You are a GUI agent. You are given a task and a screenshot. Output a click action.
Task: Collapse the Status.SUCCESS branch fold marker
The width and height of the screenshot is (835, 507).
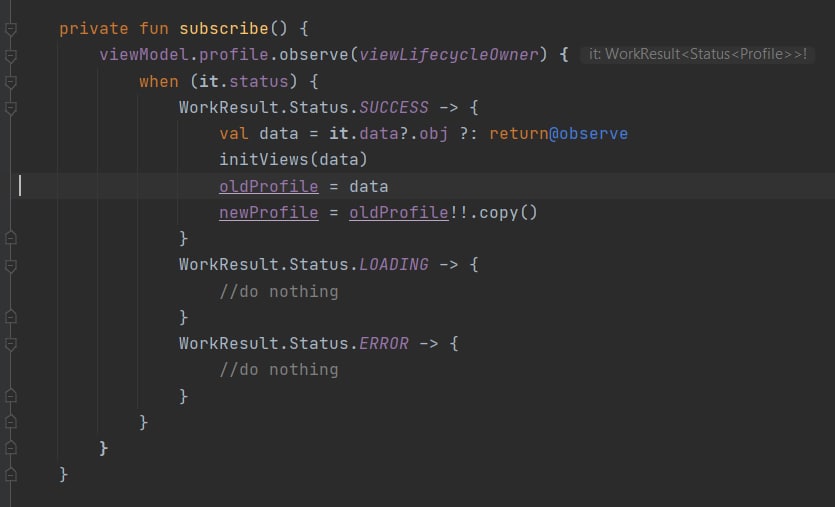click(x=11, y=108)
